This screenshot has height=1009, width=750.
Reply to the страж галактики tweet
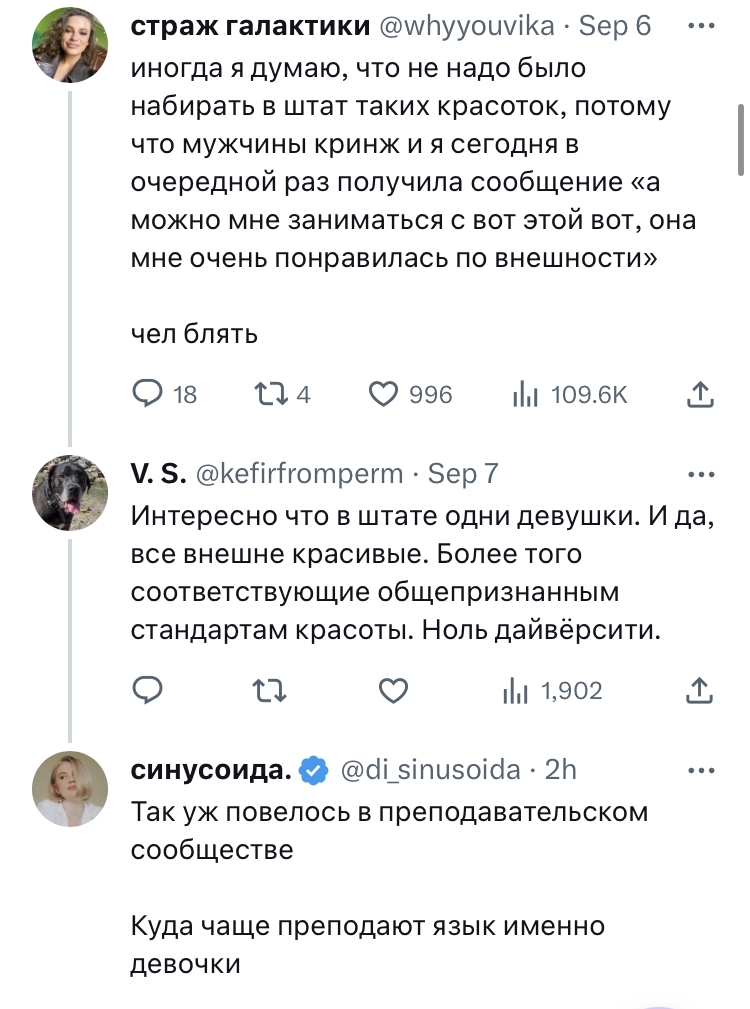pos(148,395)
